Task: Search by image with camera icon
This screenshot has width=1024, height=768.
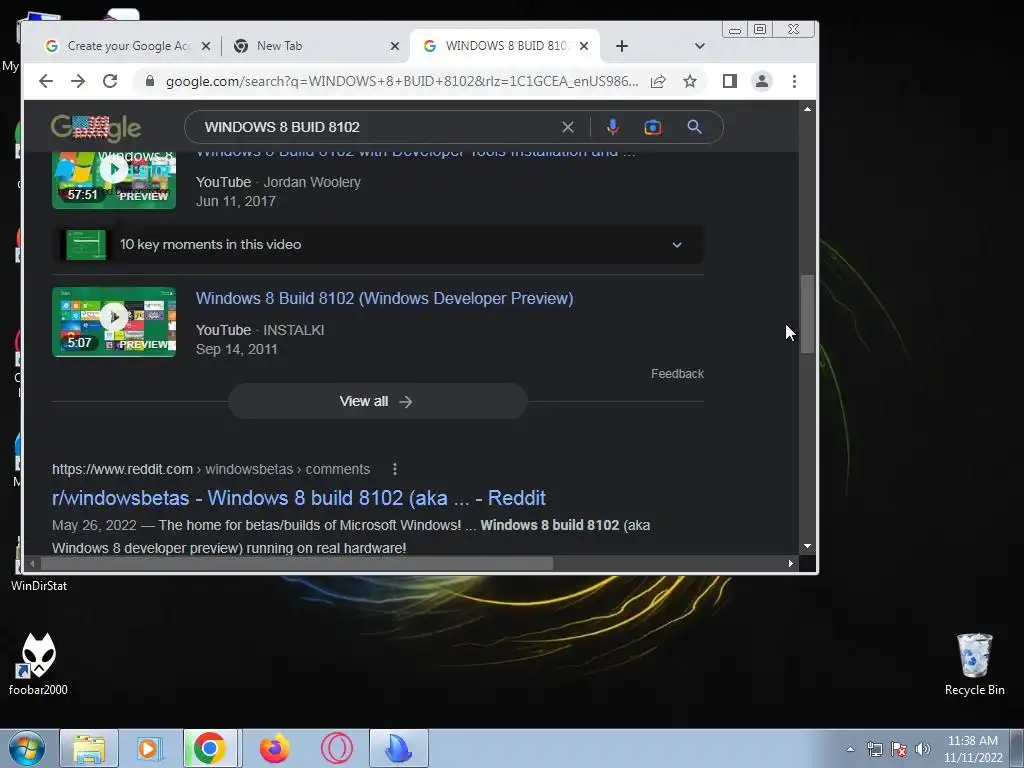Action: point(652,127)
